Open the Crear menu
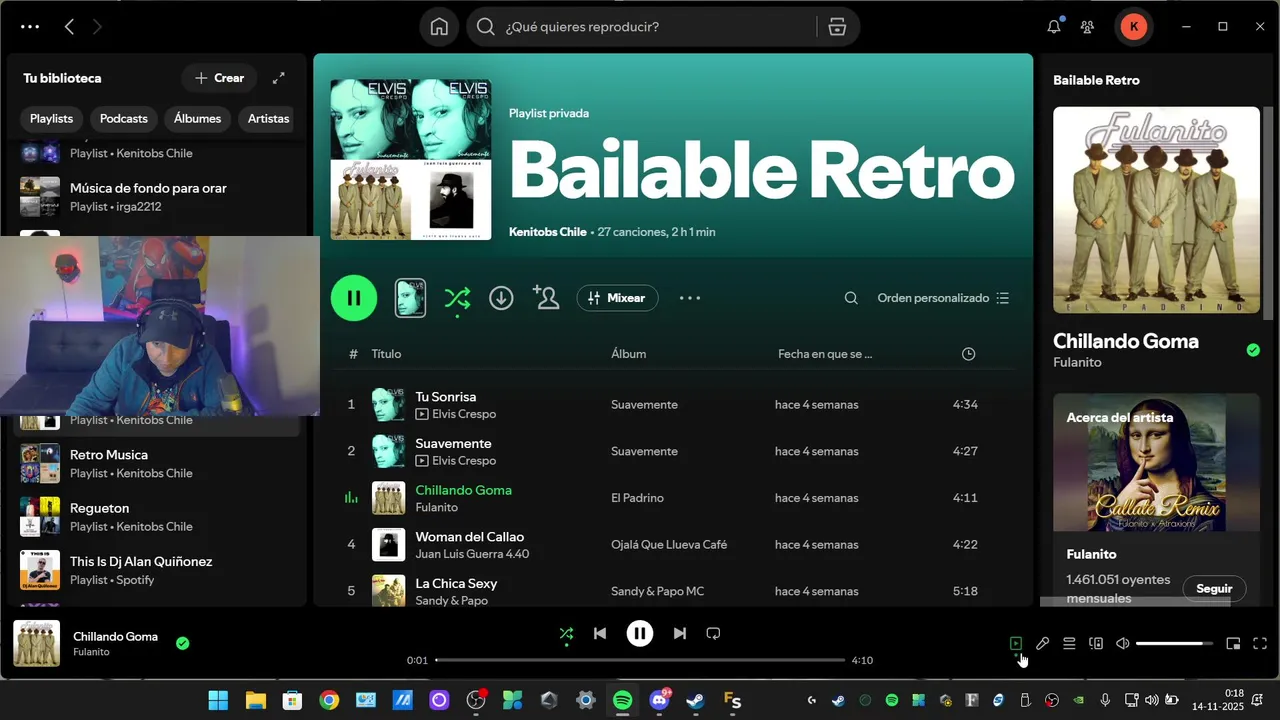Viewport: 1280px width, 720px height. tap(219, 78)
